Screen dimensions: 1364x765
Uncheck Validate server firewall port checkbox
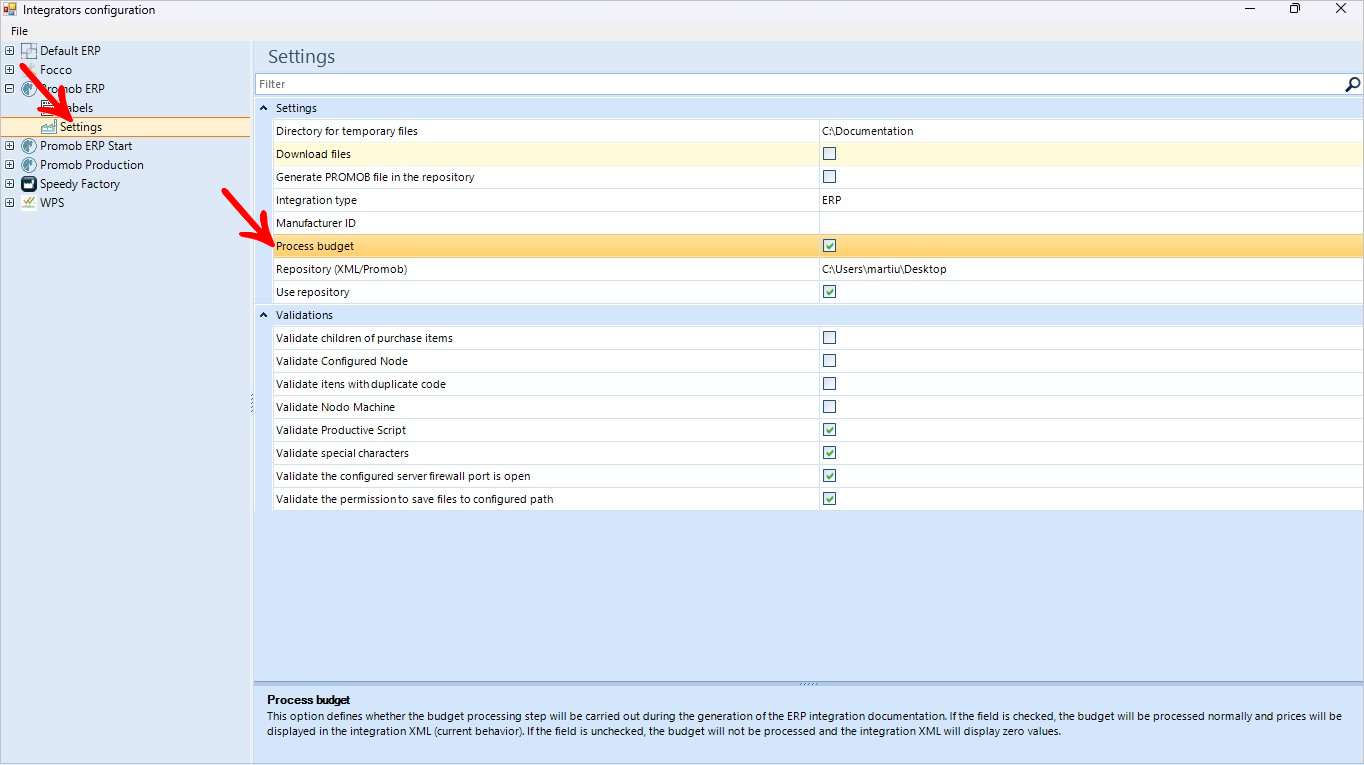[829, 476]
